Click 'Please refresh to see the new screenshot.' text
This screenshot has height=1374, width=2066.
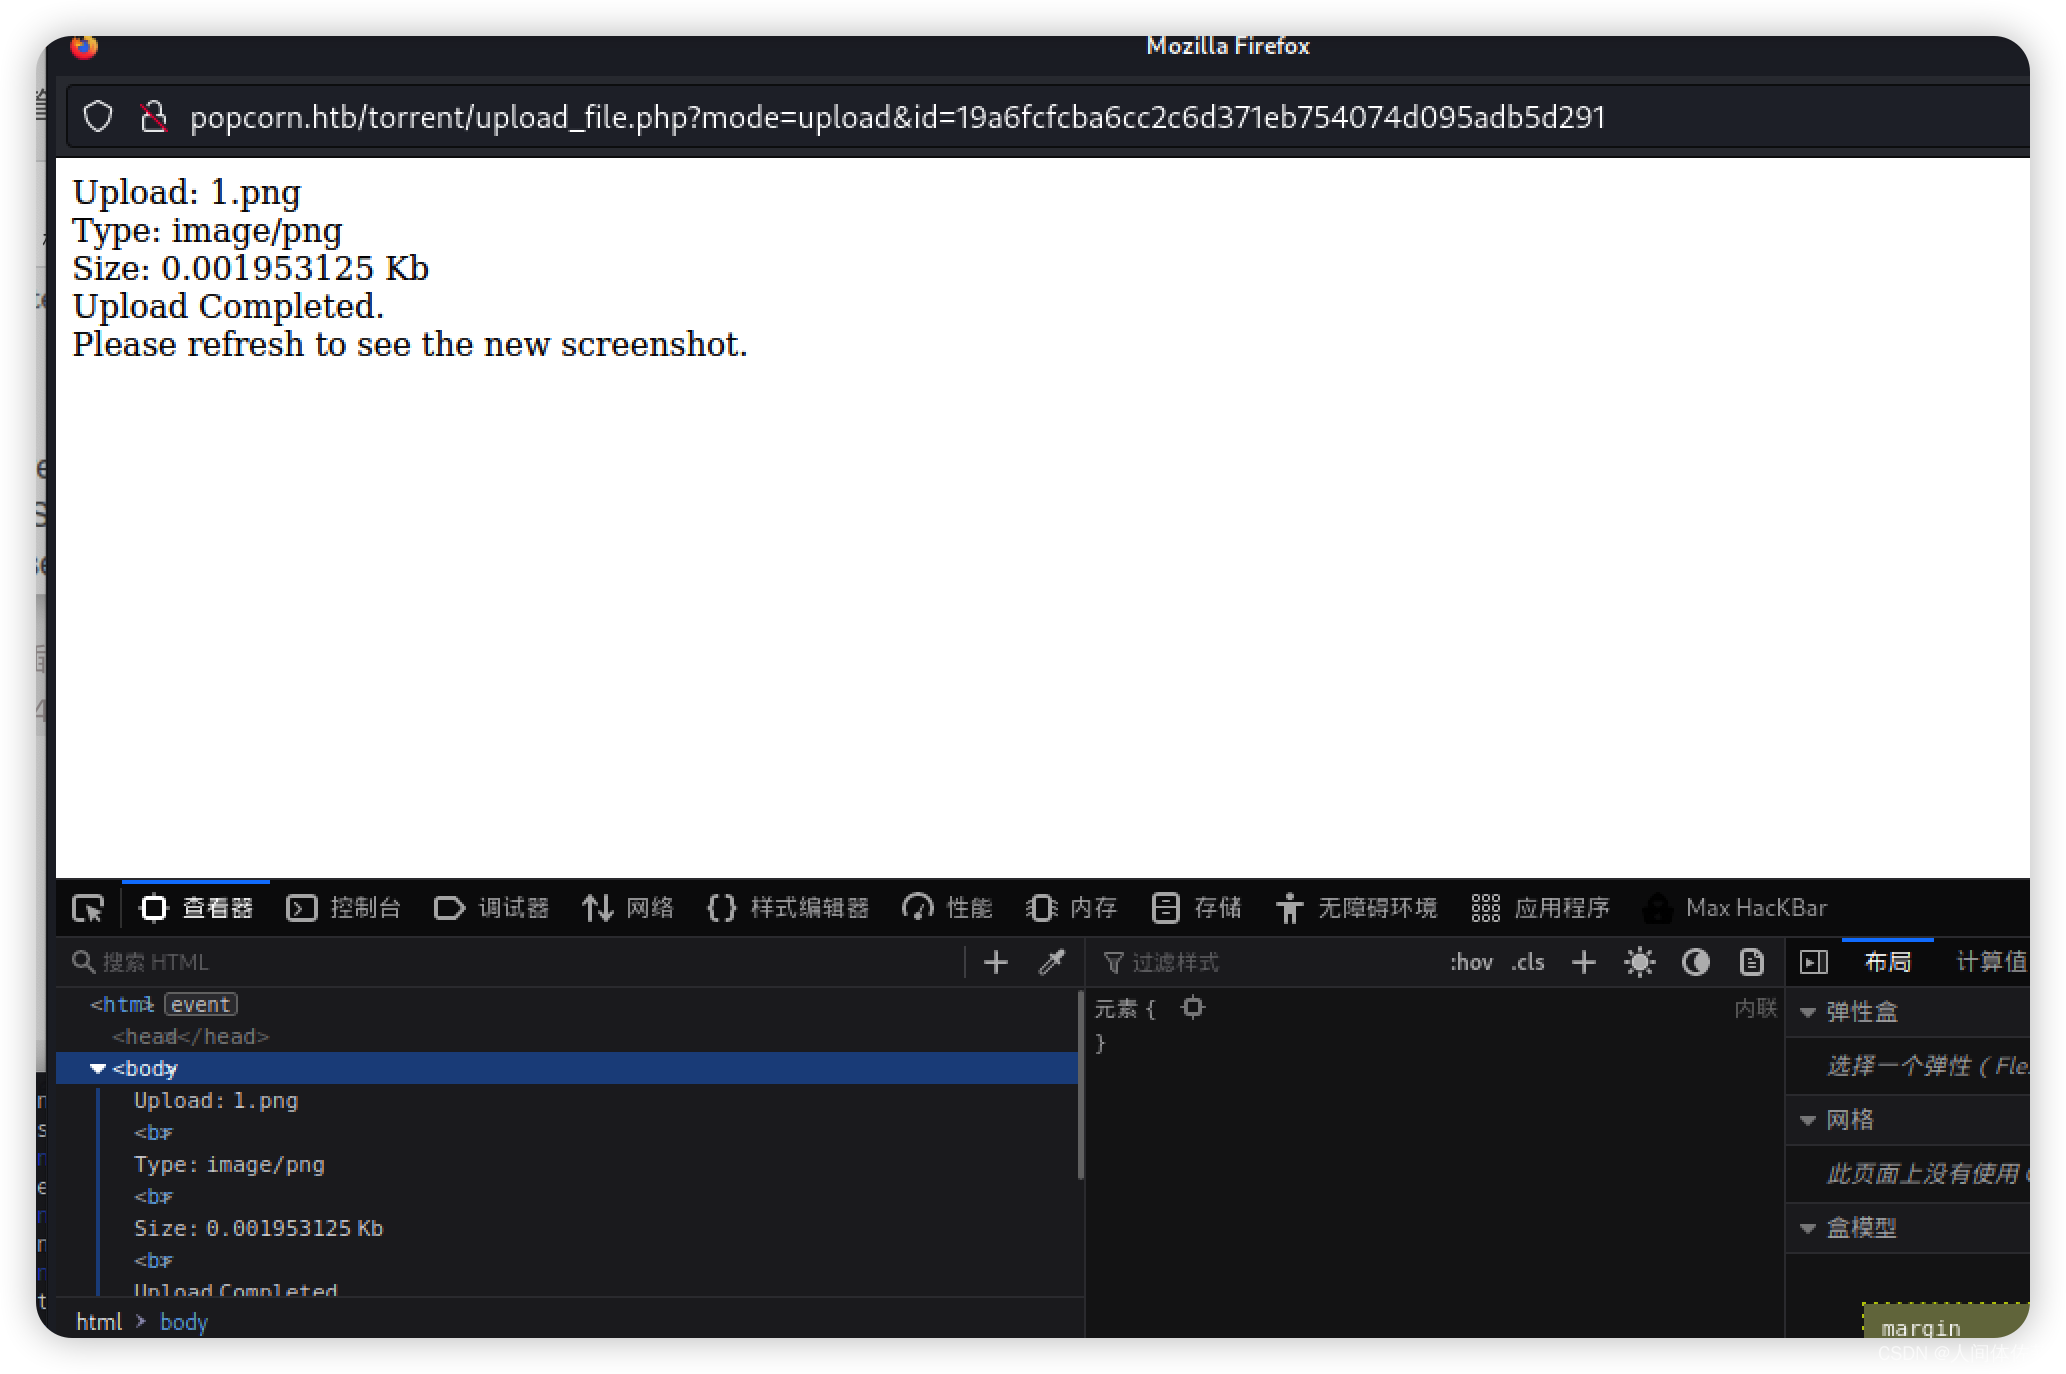(x=410, y=344)
